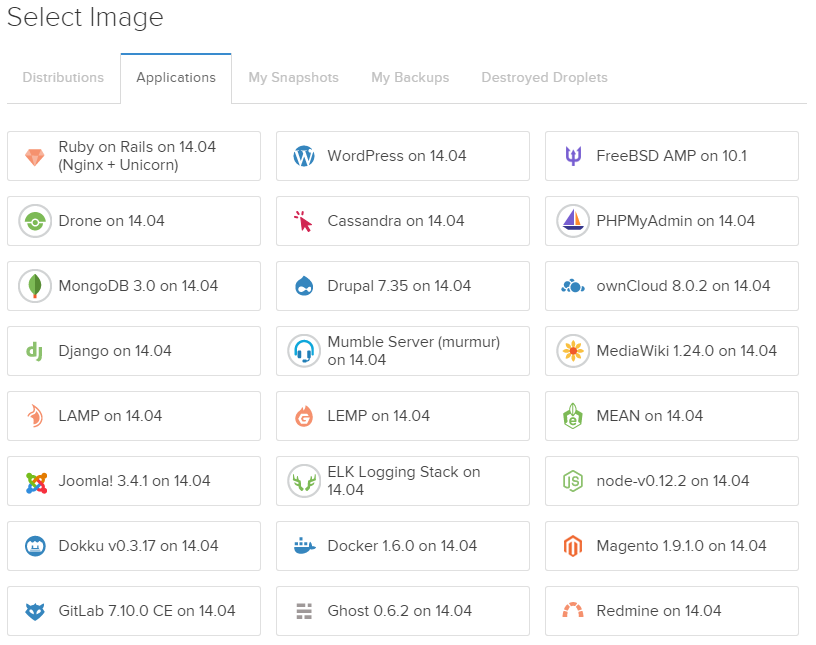Image resolution: width=816 pixels, height=645 pixels.
Task: Click the Drone green circle icon
Action: pyautogui.click(x=35, y=221)
